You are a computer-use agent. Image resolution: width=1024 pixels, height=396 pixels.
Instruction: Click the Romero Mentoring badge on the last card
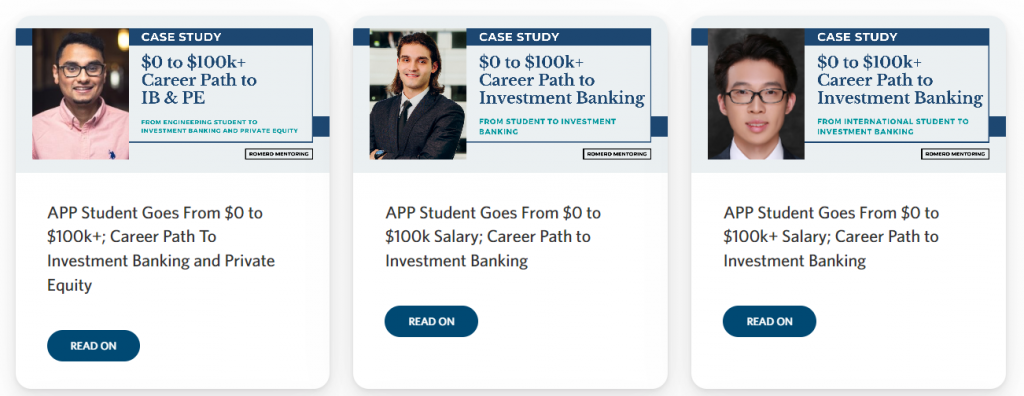pyautogui.click(x=955, y=154)
